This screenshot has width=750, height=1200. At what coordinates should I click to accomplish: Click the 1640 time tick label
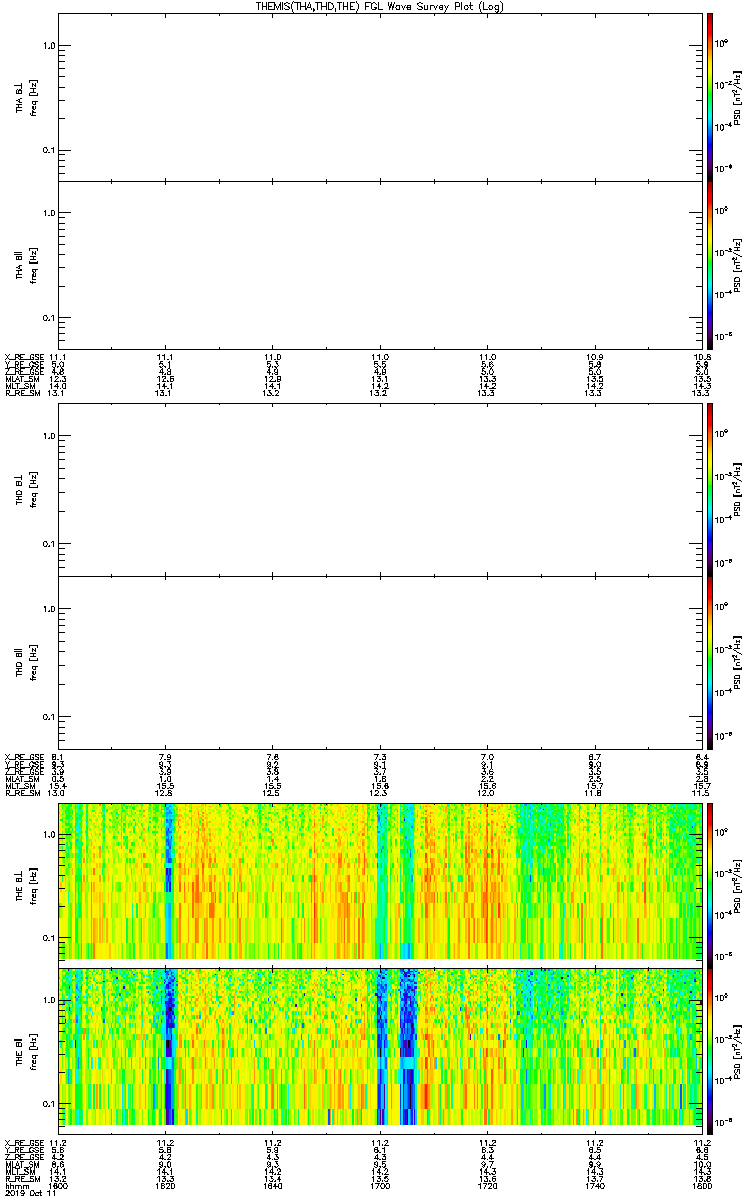click(x=273, y=1185)
